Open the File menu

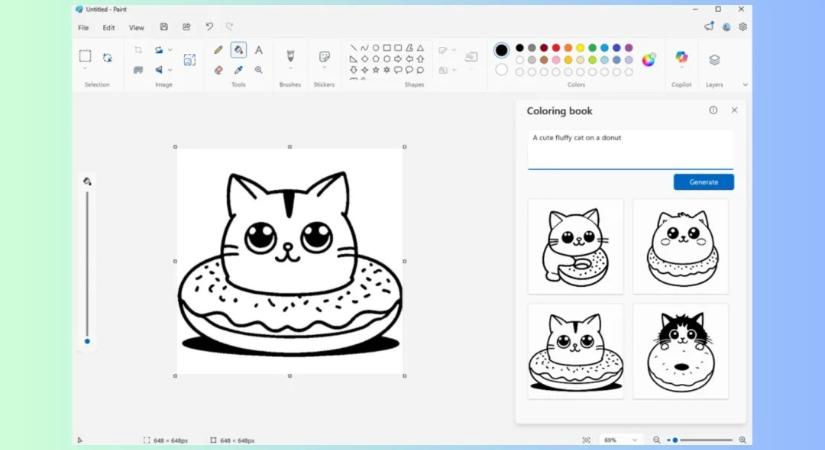tap(83, 27)
